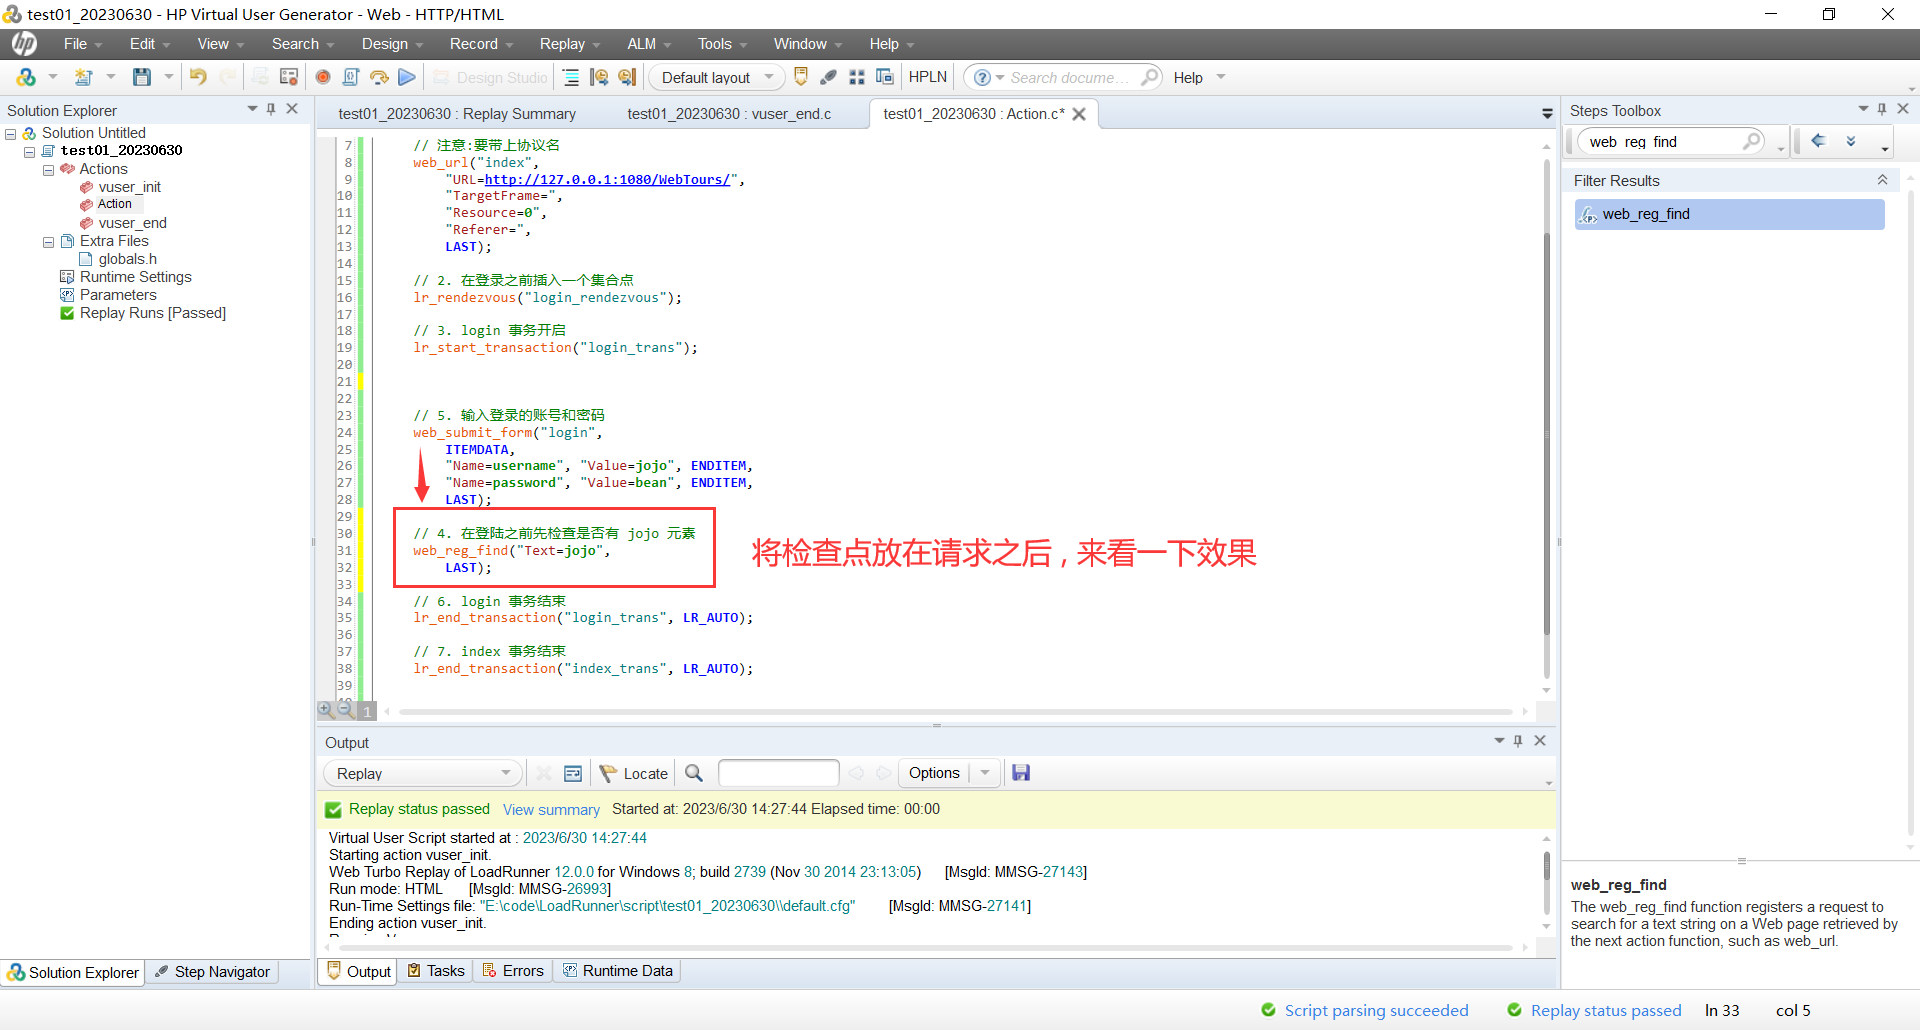
Task: Click the Run step-by-step icon
Action: coord(379,77)
